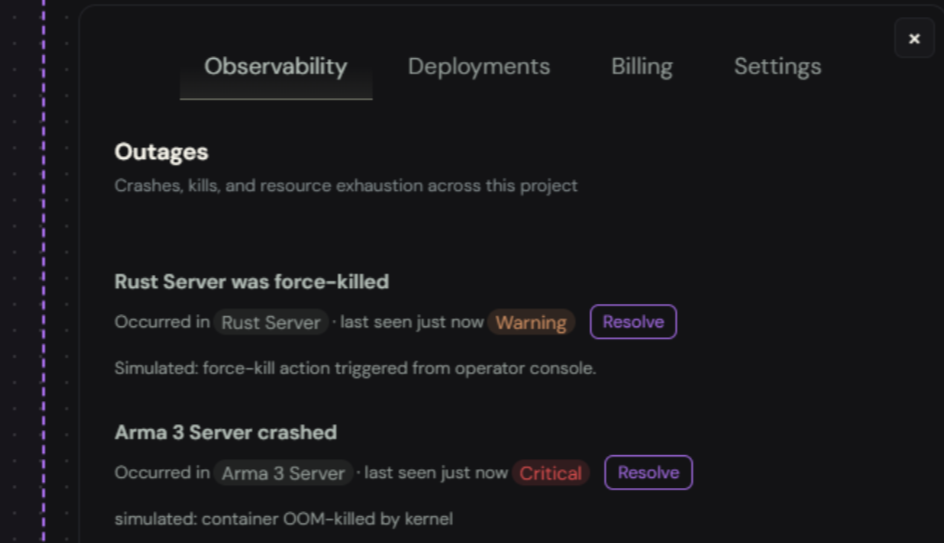This screenshot has height=543, width=944.
Task: Click the Outages section heading
Action: coord(161,152)
